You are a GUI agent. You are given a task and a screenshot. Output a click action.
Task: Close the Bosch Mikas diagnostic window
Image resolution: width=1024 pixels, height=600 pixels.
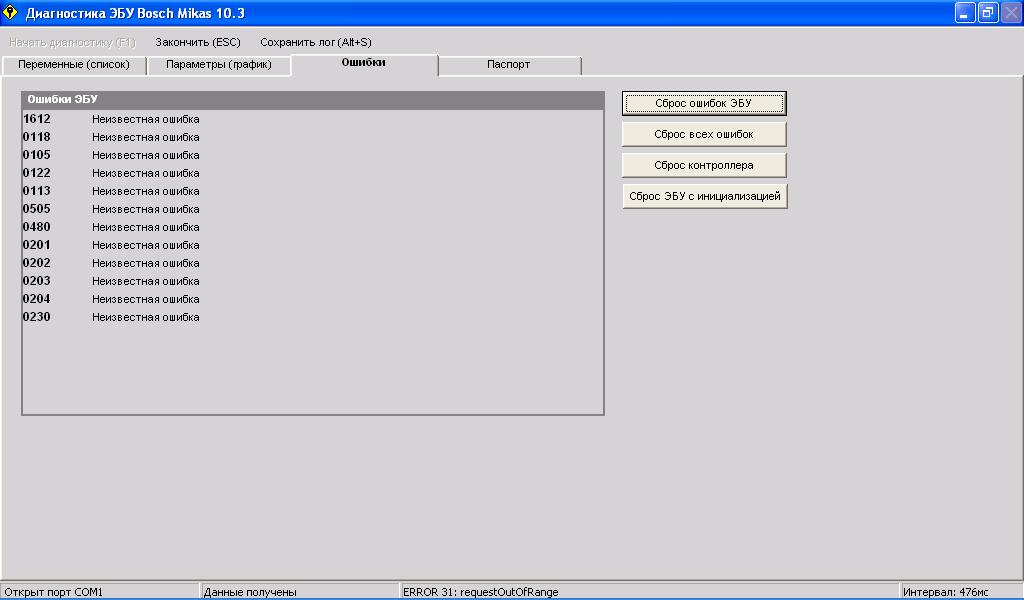[1011, 12]
